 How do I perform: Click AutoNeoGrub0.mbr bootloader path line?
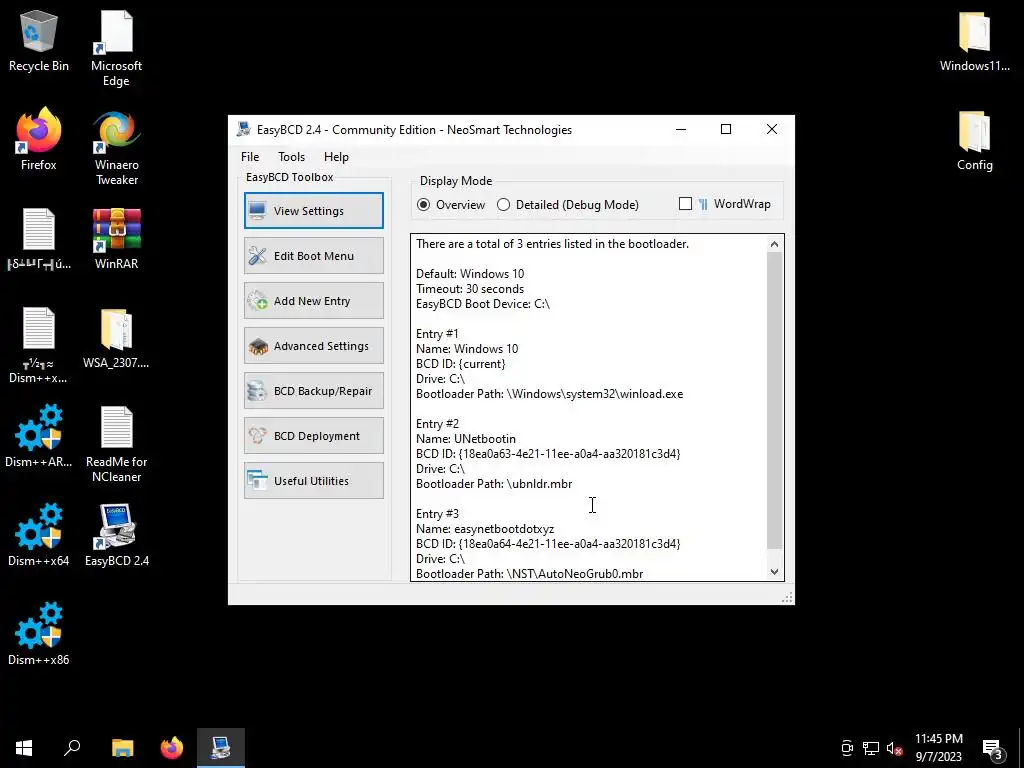529,574
